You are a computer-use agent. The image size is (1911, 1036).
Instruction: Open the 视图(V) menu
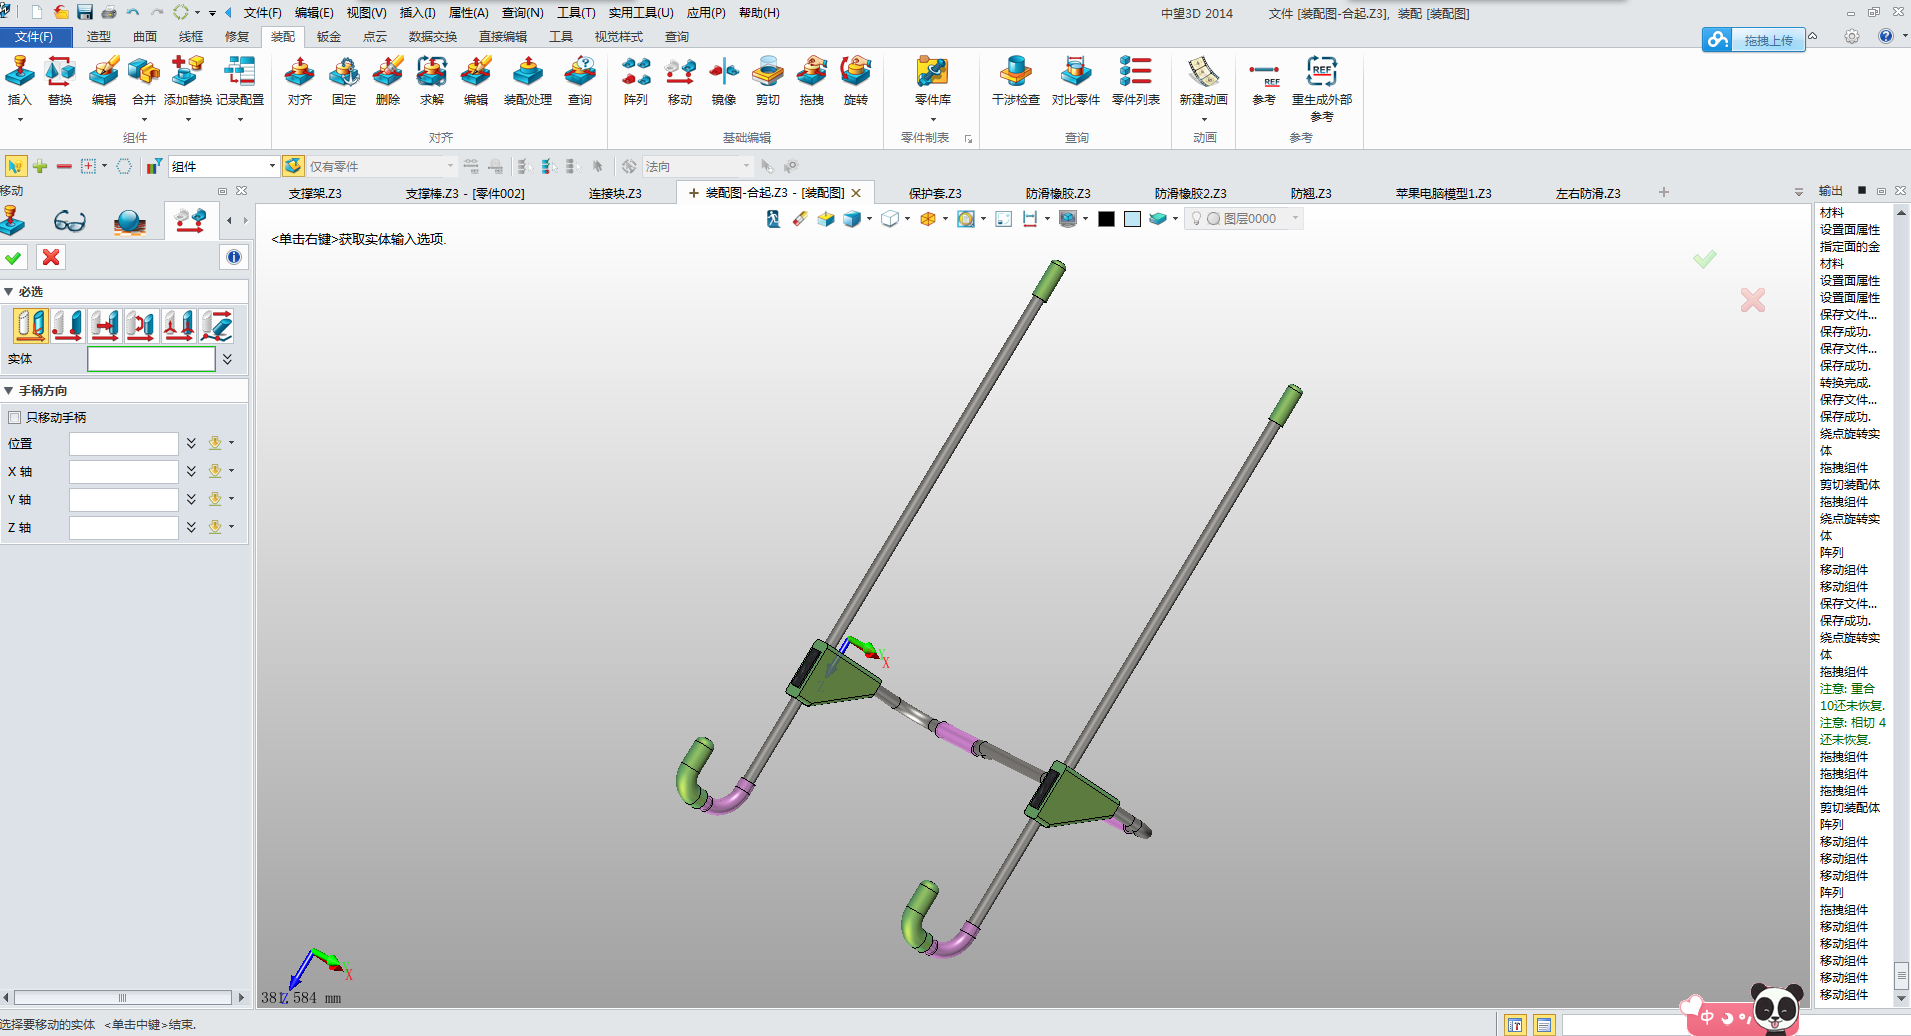point(366,13)
